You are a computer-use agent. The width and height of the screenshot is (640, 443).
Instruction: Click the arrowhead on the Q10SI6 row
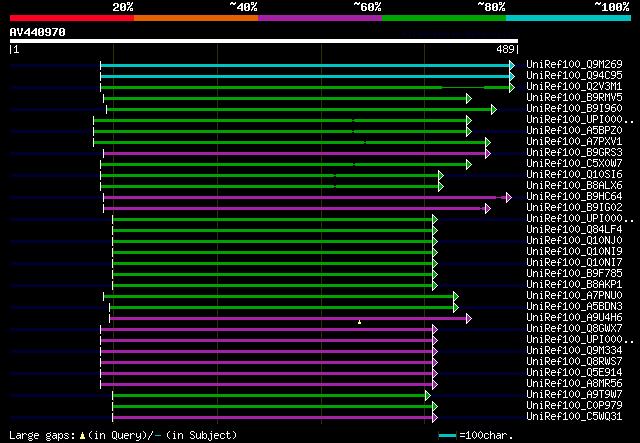click(x=441, y=176)
